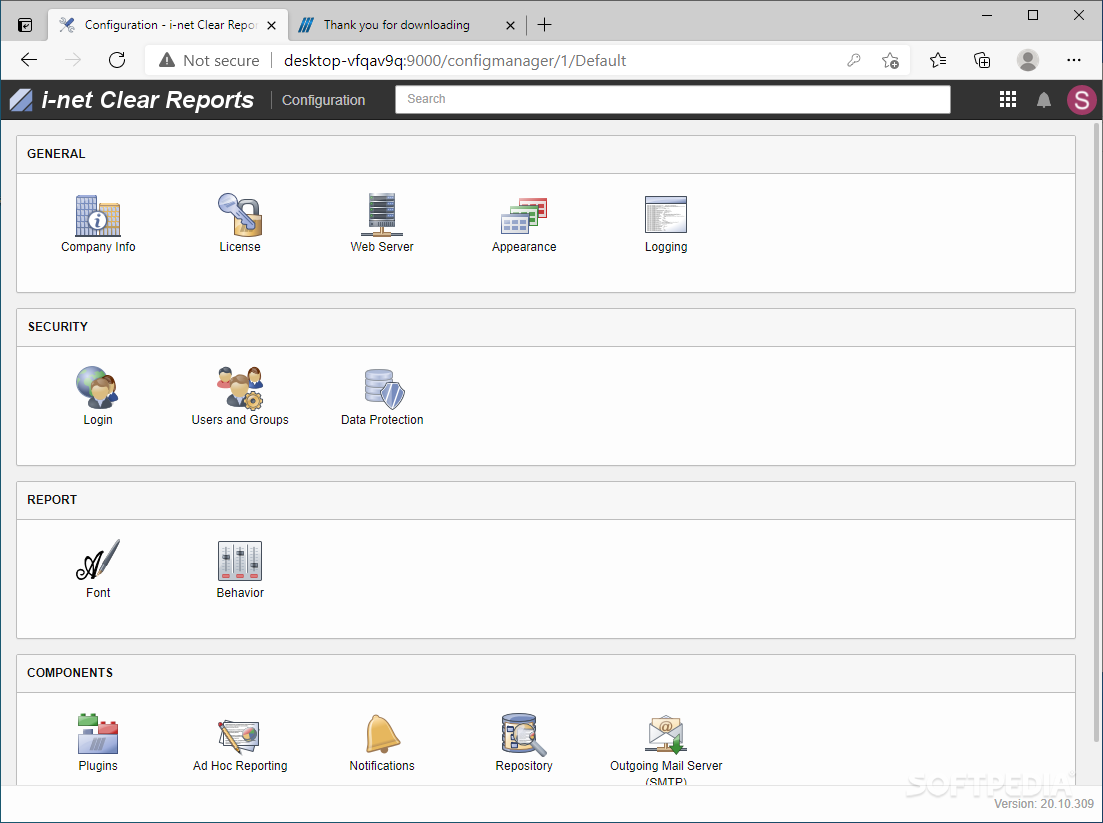Click the browser address bar URL

pyautogui.click(x=455, y=60)
